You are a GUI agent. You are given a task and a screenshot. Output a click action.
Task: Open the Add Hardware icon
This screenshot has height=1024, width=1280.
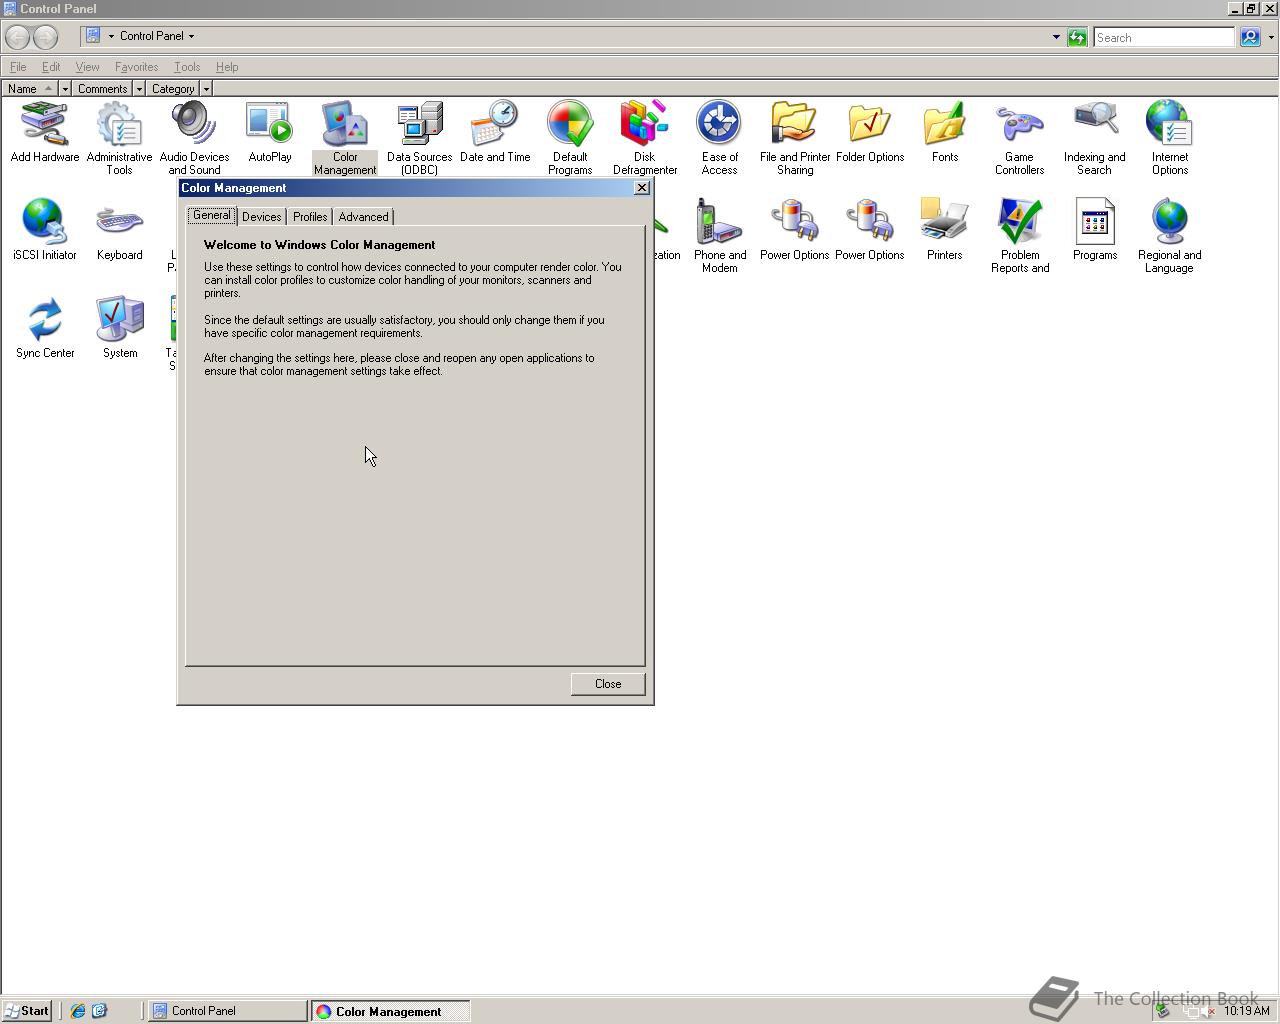45,133
